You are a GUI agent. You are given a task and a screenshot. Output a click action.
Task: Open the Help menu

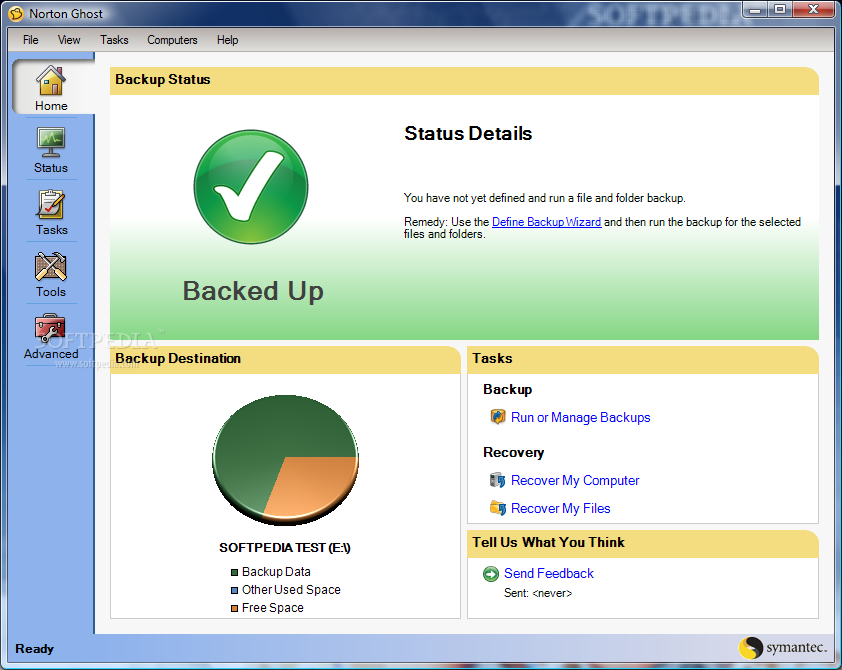point(227,40)
